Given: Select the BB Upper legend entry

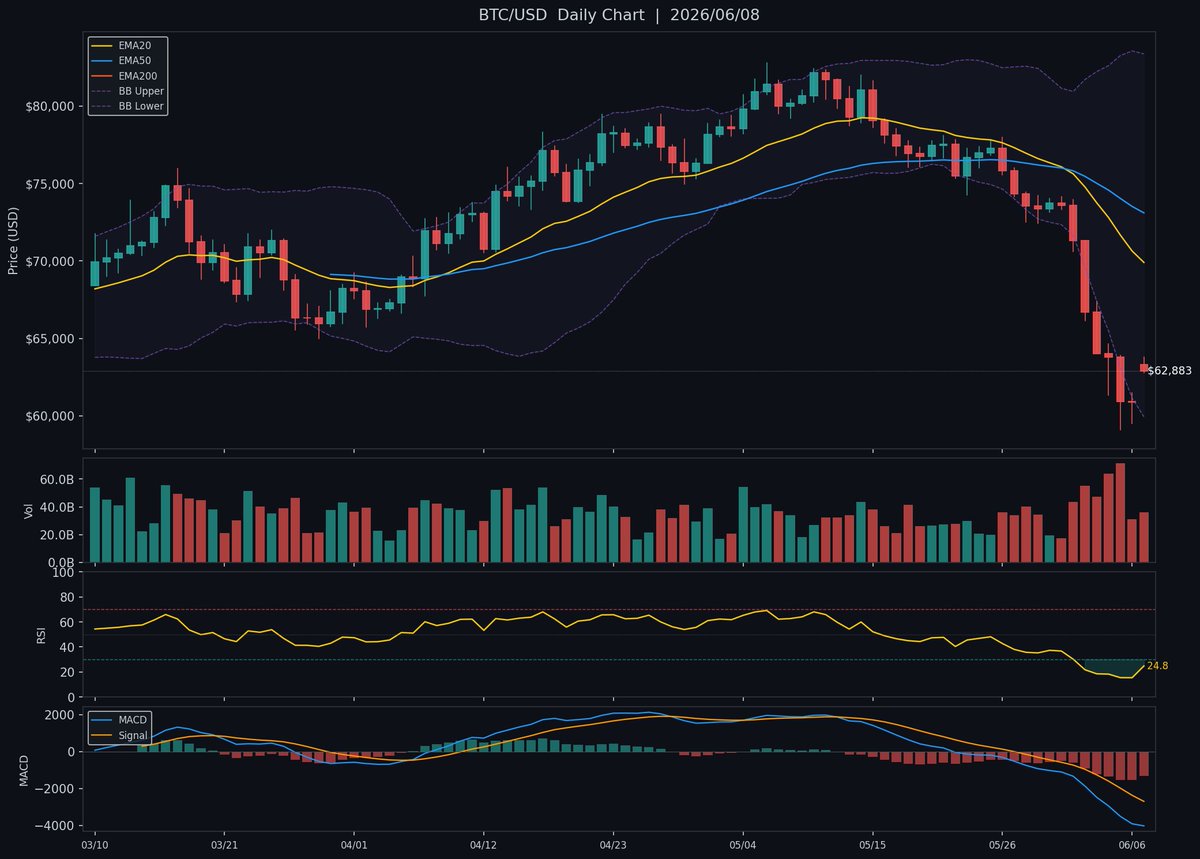Looking at the screenshot, I should tap(128, 91).
